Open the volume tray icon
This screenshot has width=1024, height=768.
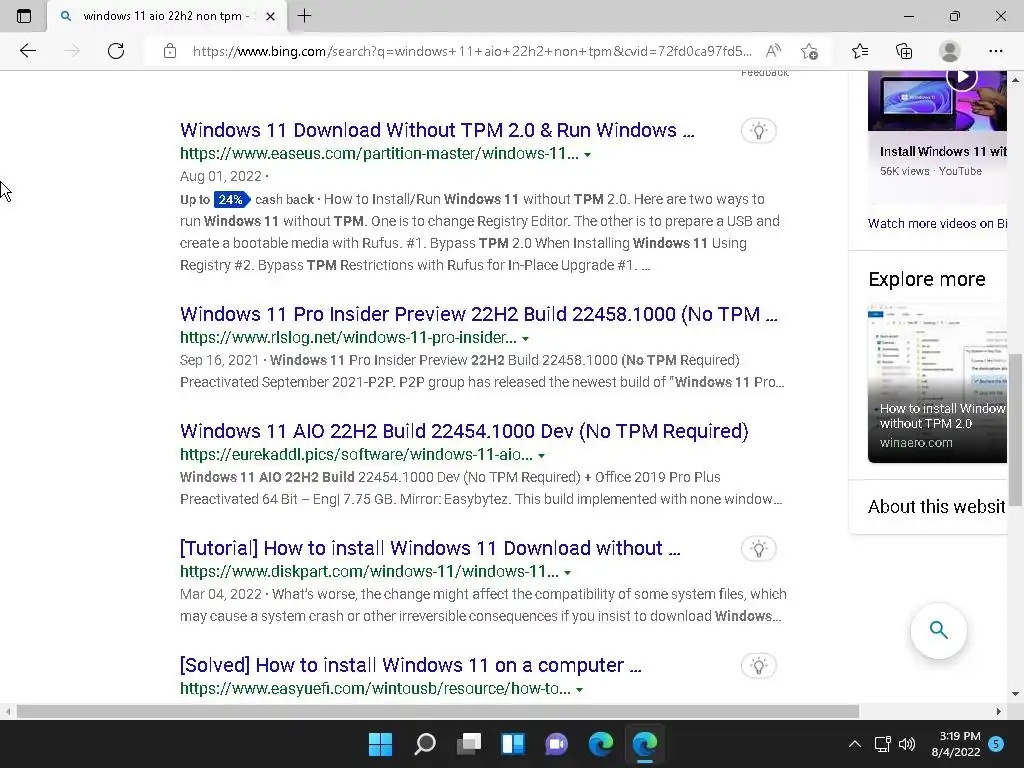906,744
